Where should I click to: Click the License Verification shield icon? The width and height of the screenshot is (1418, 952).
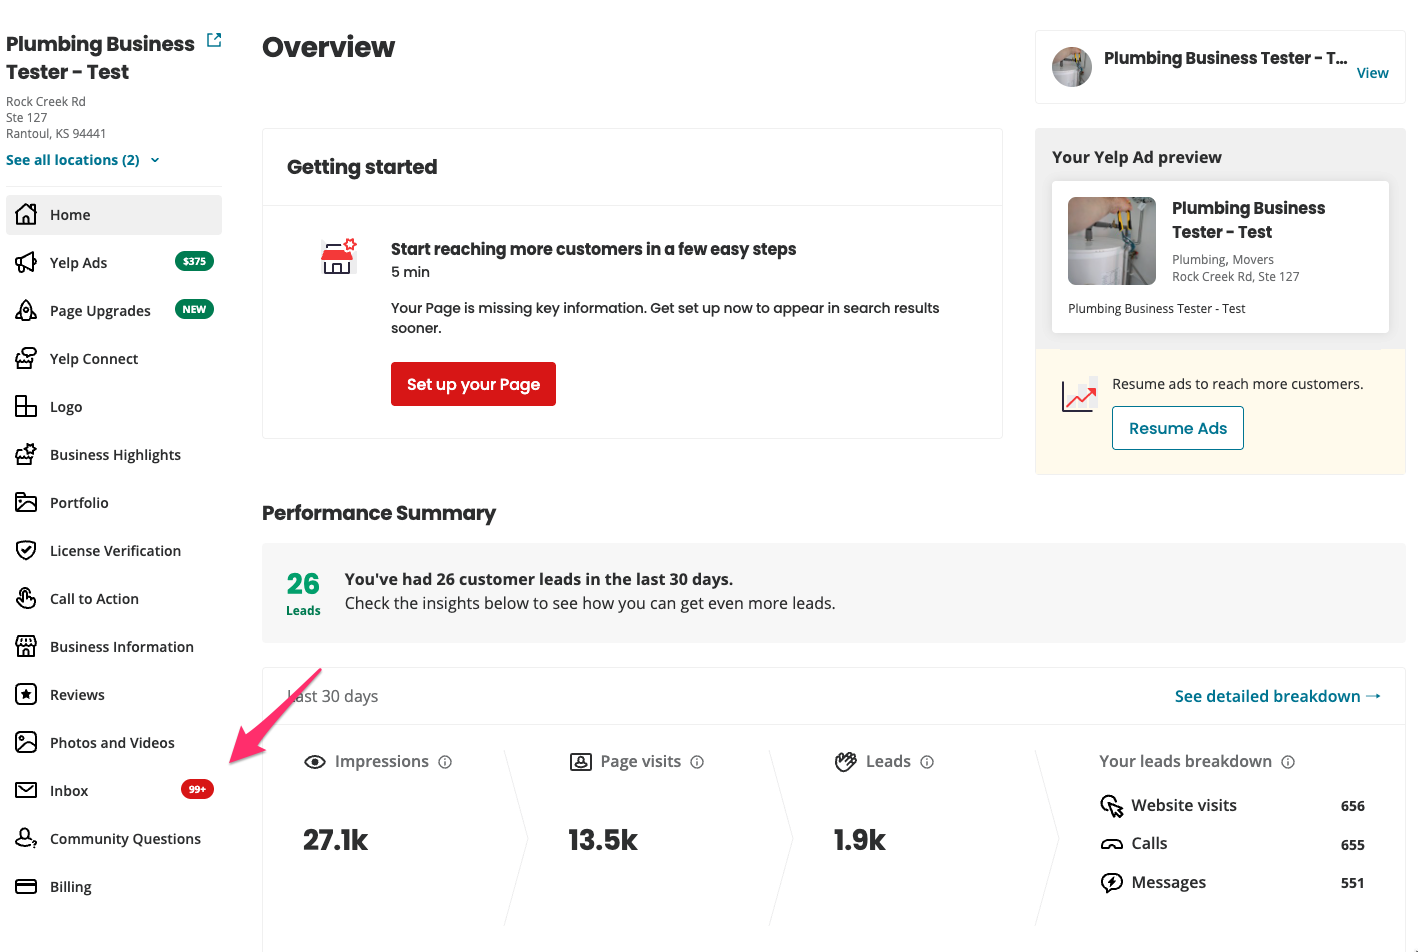pyautogui.click(x=26, y=551)
